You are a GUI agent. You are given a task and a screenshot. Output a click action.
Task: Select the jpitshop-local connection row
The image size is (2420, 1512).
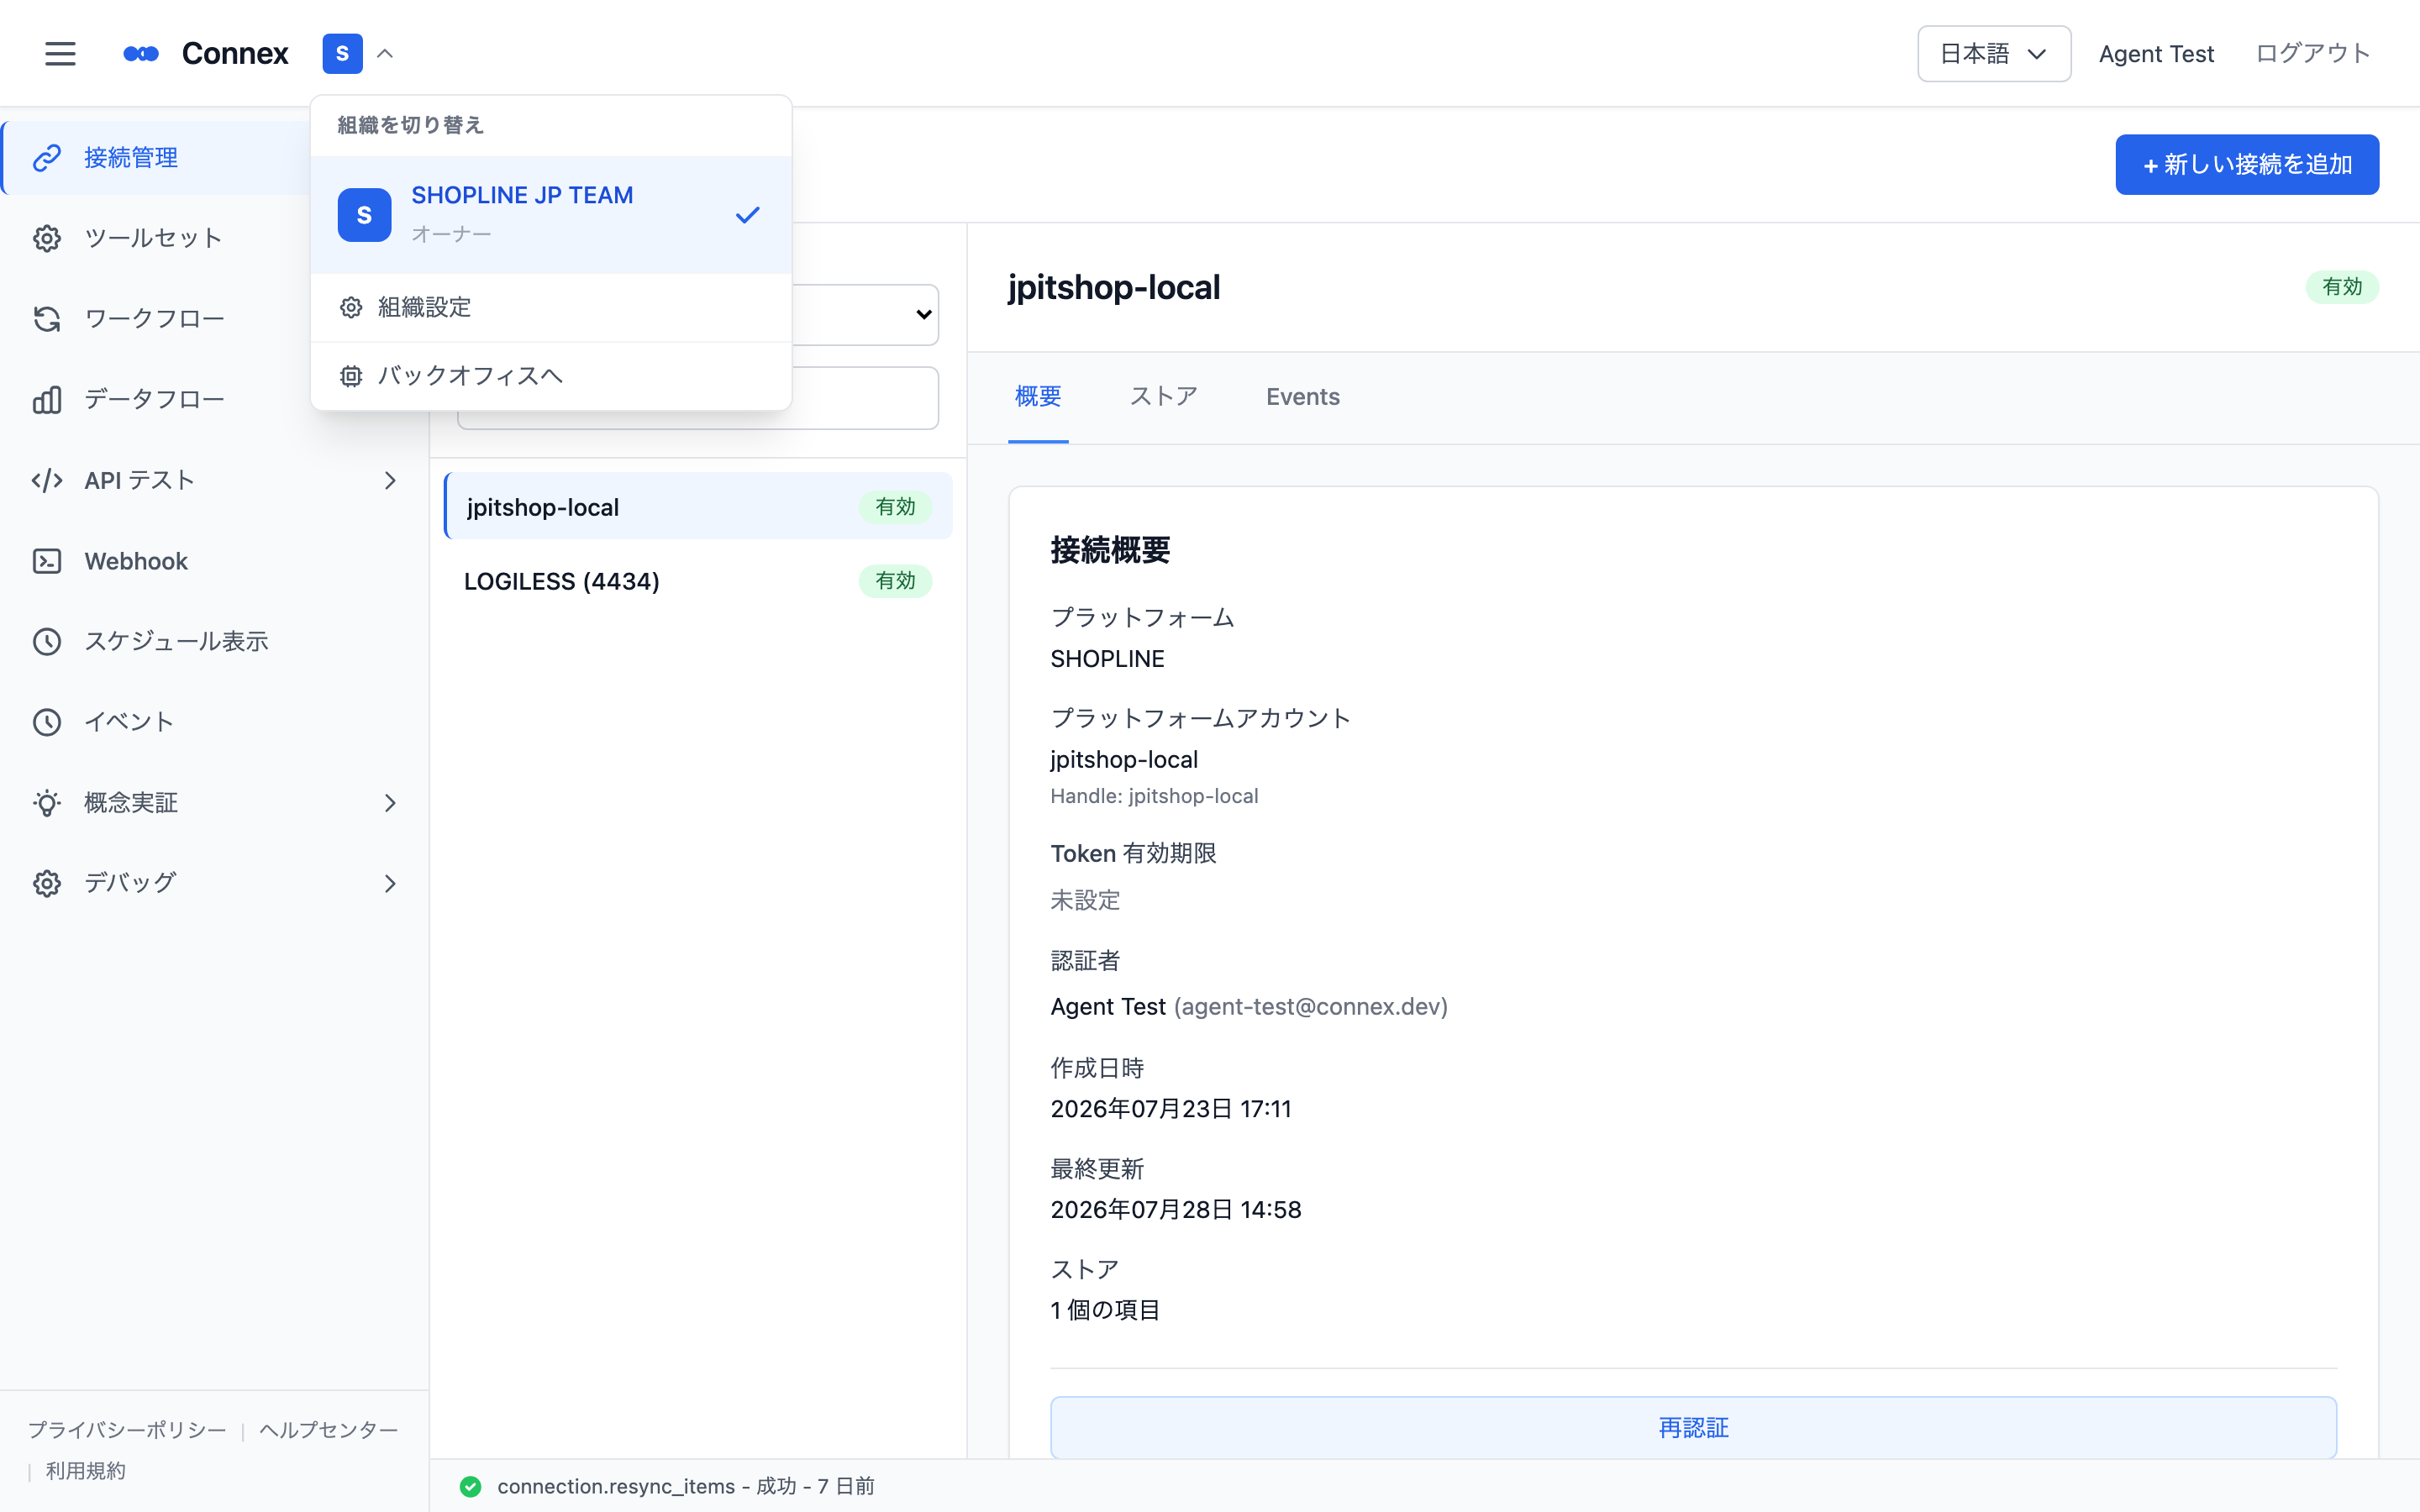[x=698, y=506]
